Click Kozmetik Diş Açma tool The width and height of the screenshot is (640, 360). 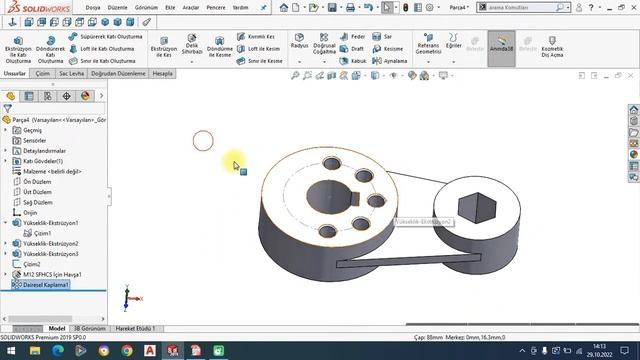(552, 47)
